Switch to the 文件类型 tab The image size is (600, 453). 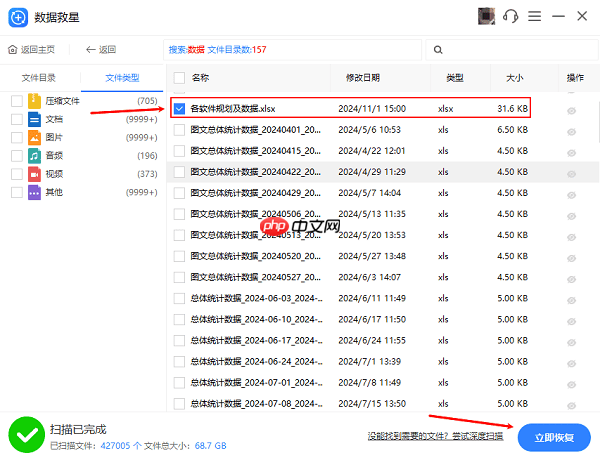(x=122, y=78)
